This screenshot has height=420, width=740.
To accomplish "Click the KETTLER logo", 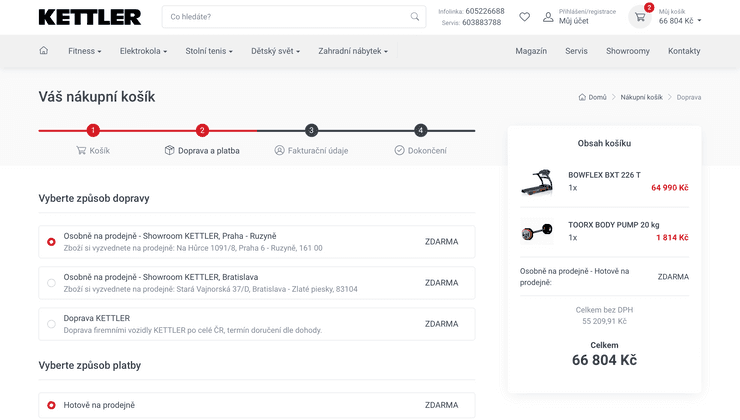I will coord(89,17).
